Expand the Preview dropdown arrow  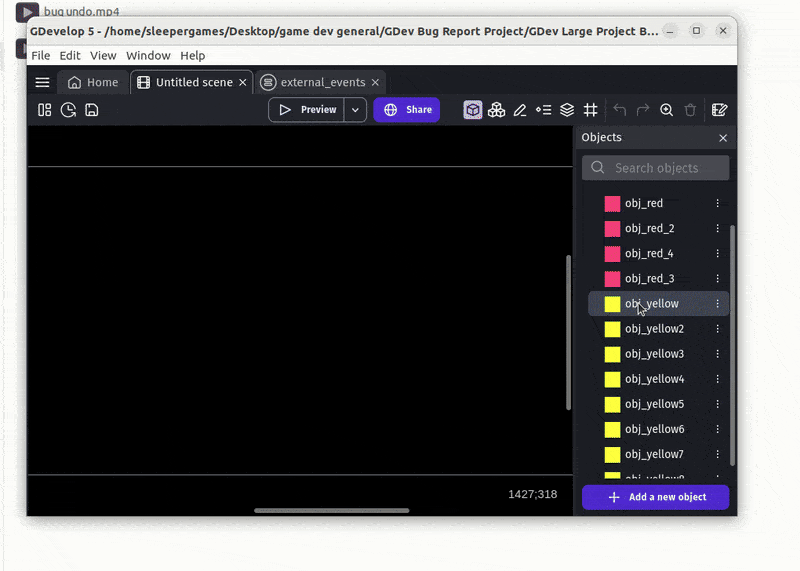pos(355,110)
